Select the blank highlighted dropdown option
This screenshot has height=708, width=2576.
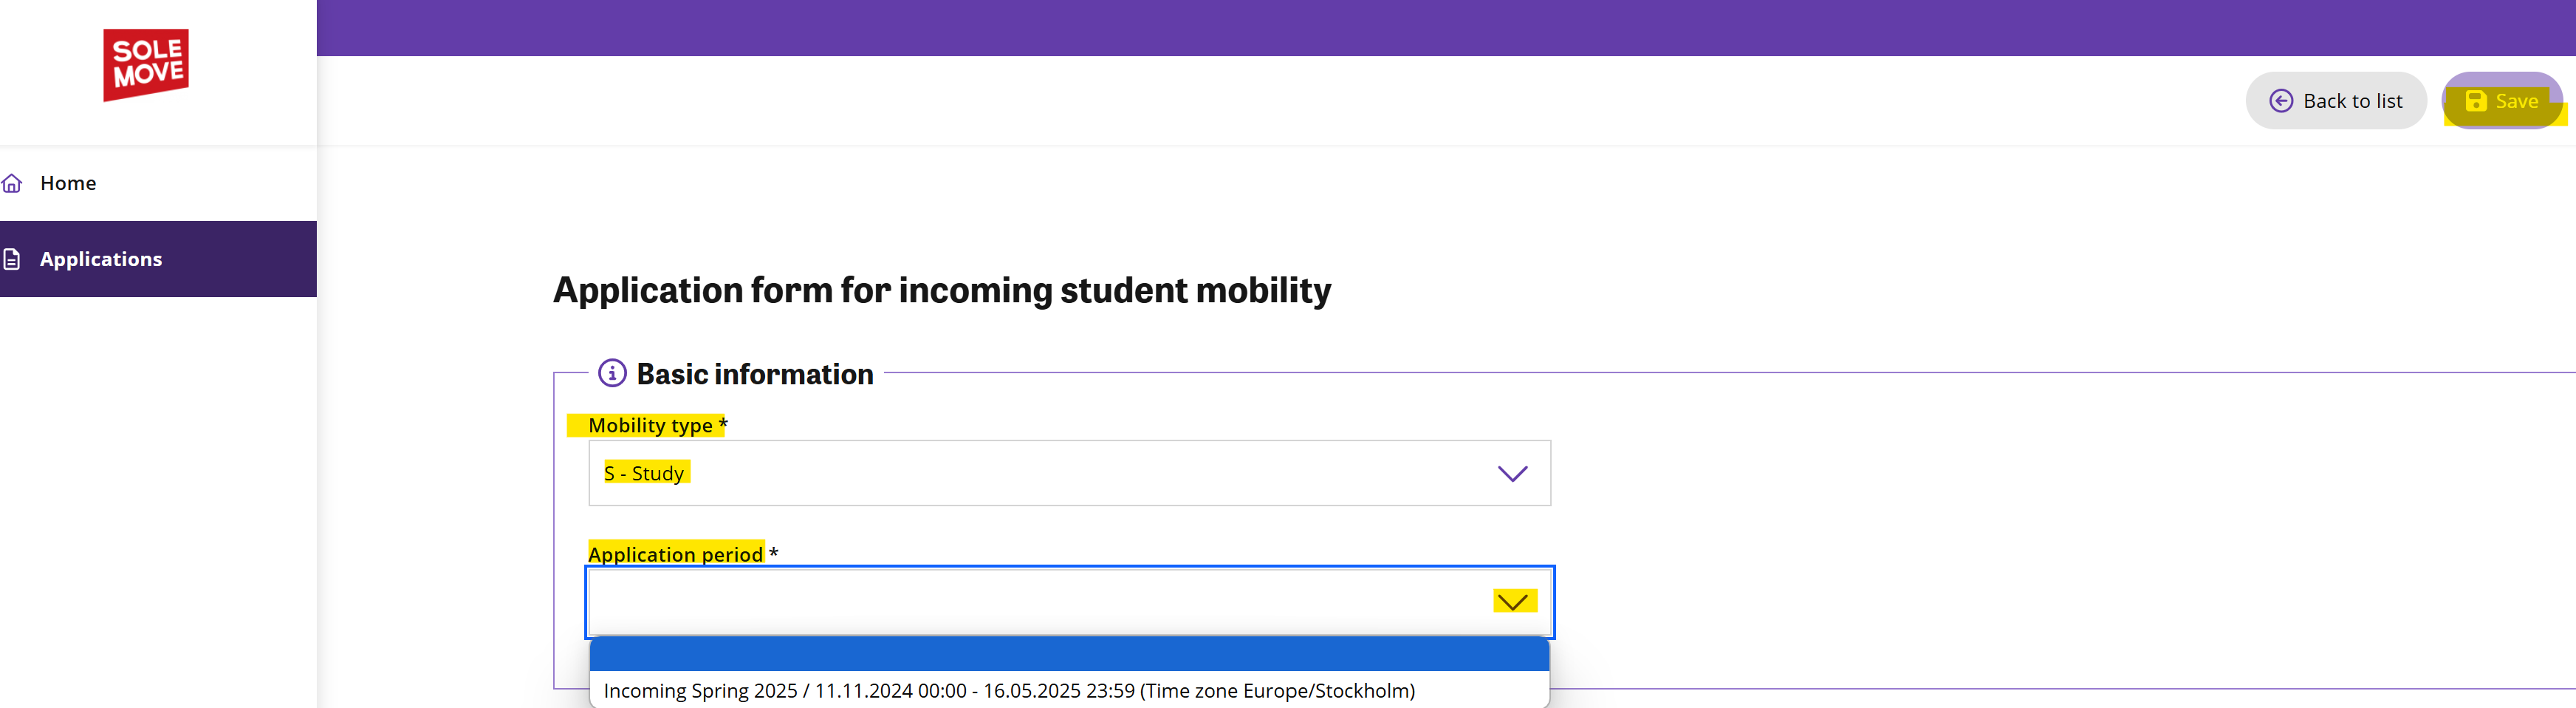click(x=1069, y=654)
